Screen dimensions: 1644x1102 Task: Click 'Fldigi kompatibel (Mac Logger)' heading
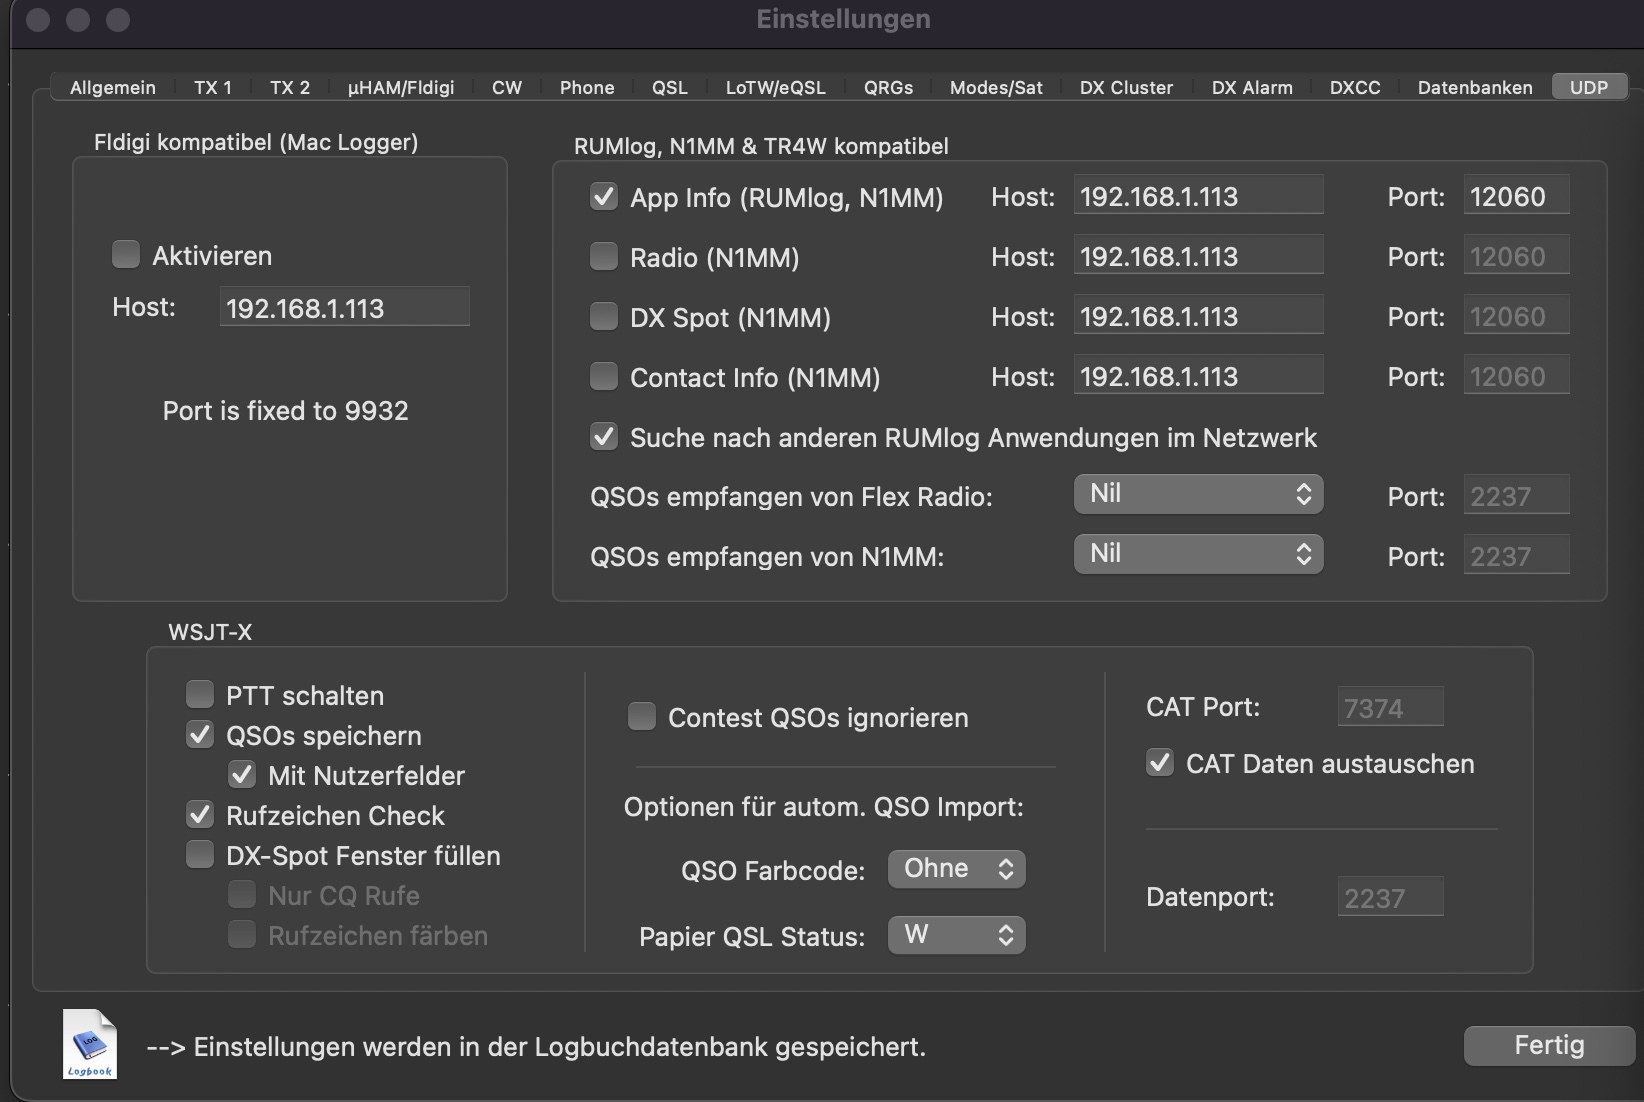pyautogui.click(x=256, y=142)
